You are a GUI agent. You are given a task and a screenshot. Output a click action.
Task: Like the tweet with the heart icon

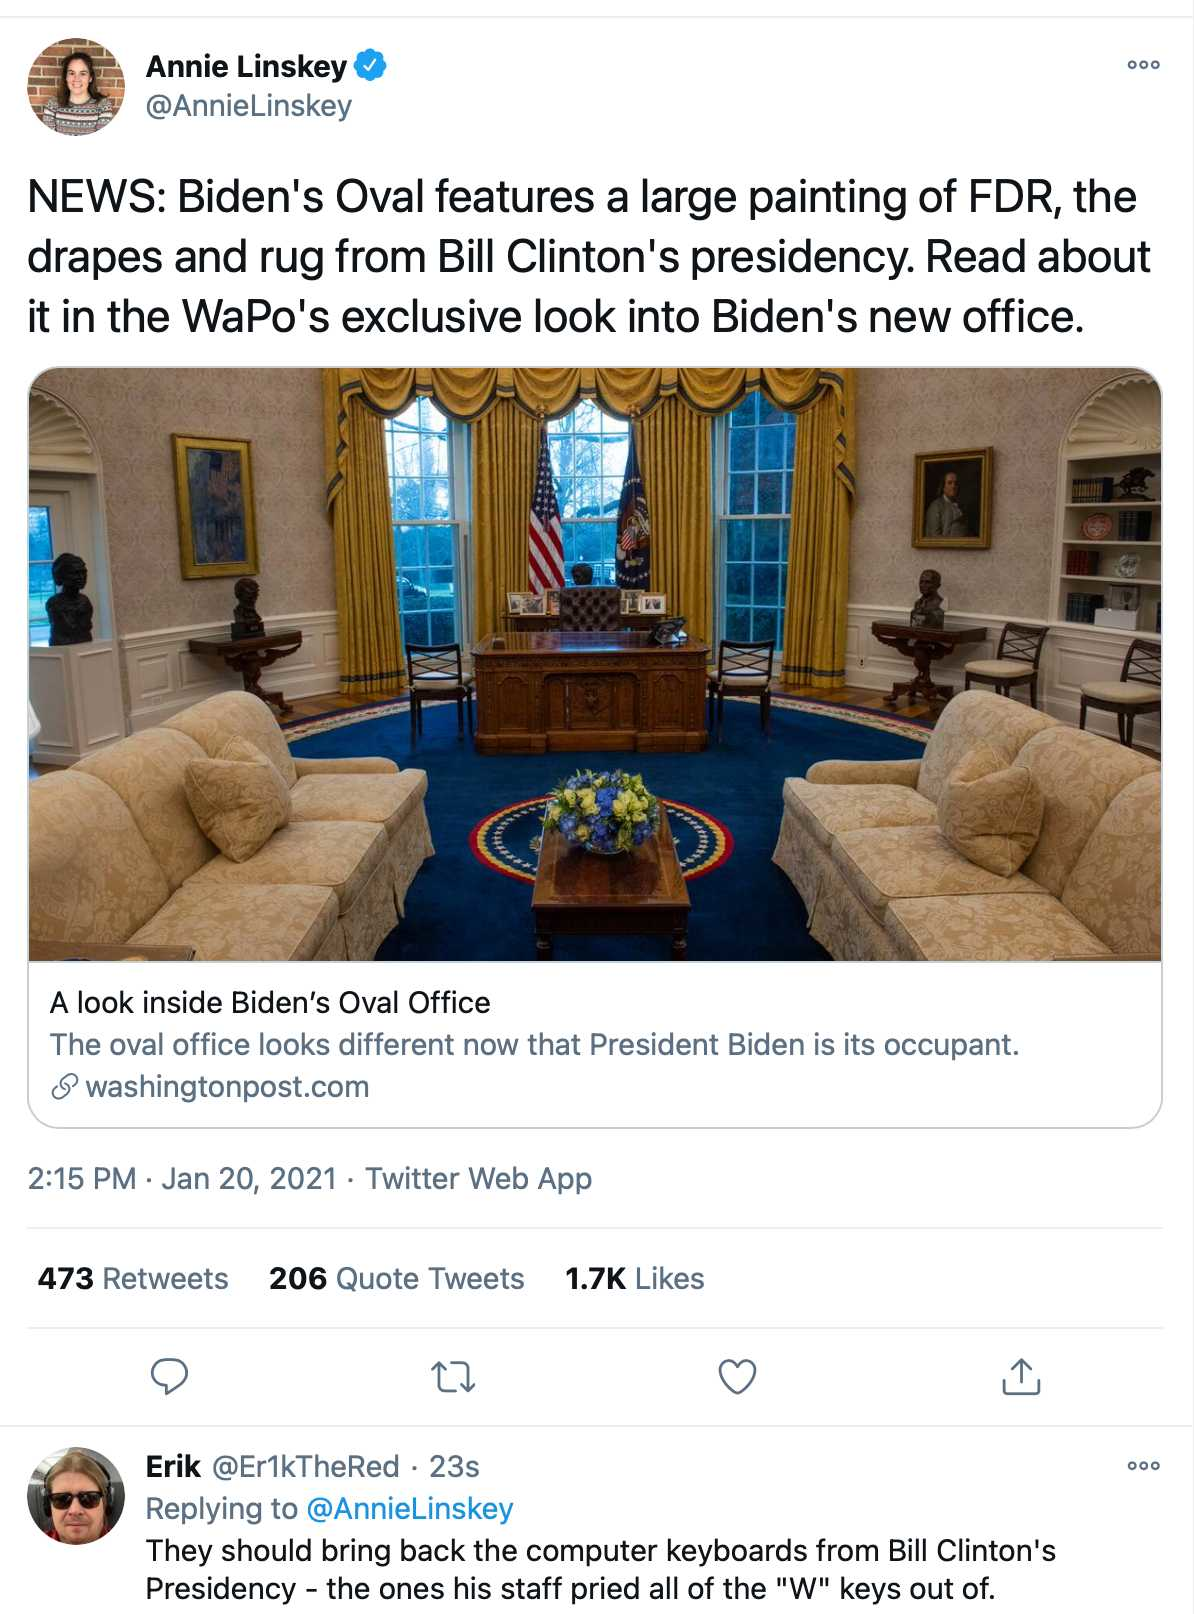(738, 1377)
